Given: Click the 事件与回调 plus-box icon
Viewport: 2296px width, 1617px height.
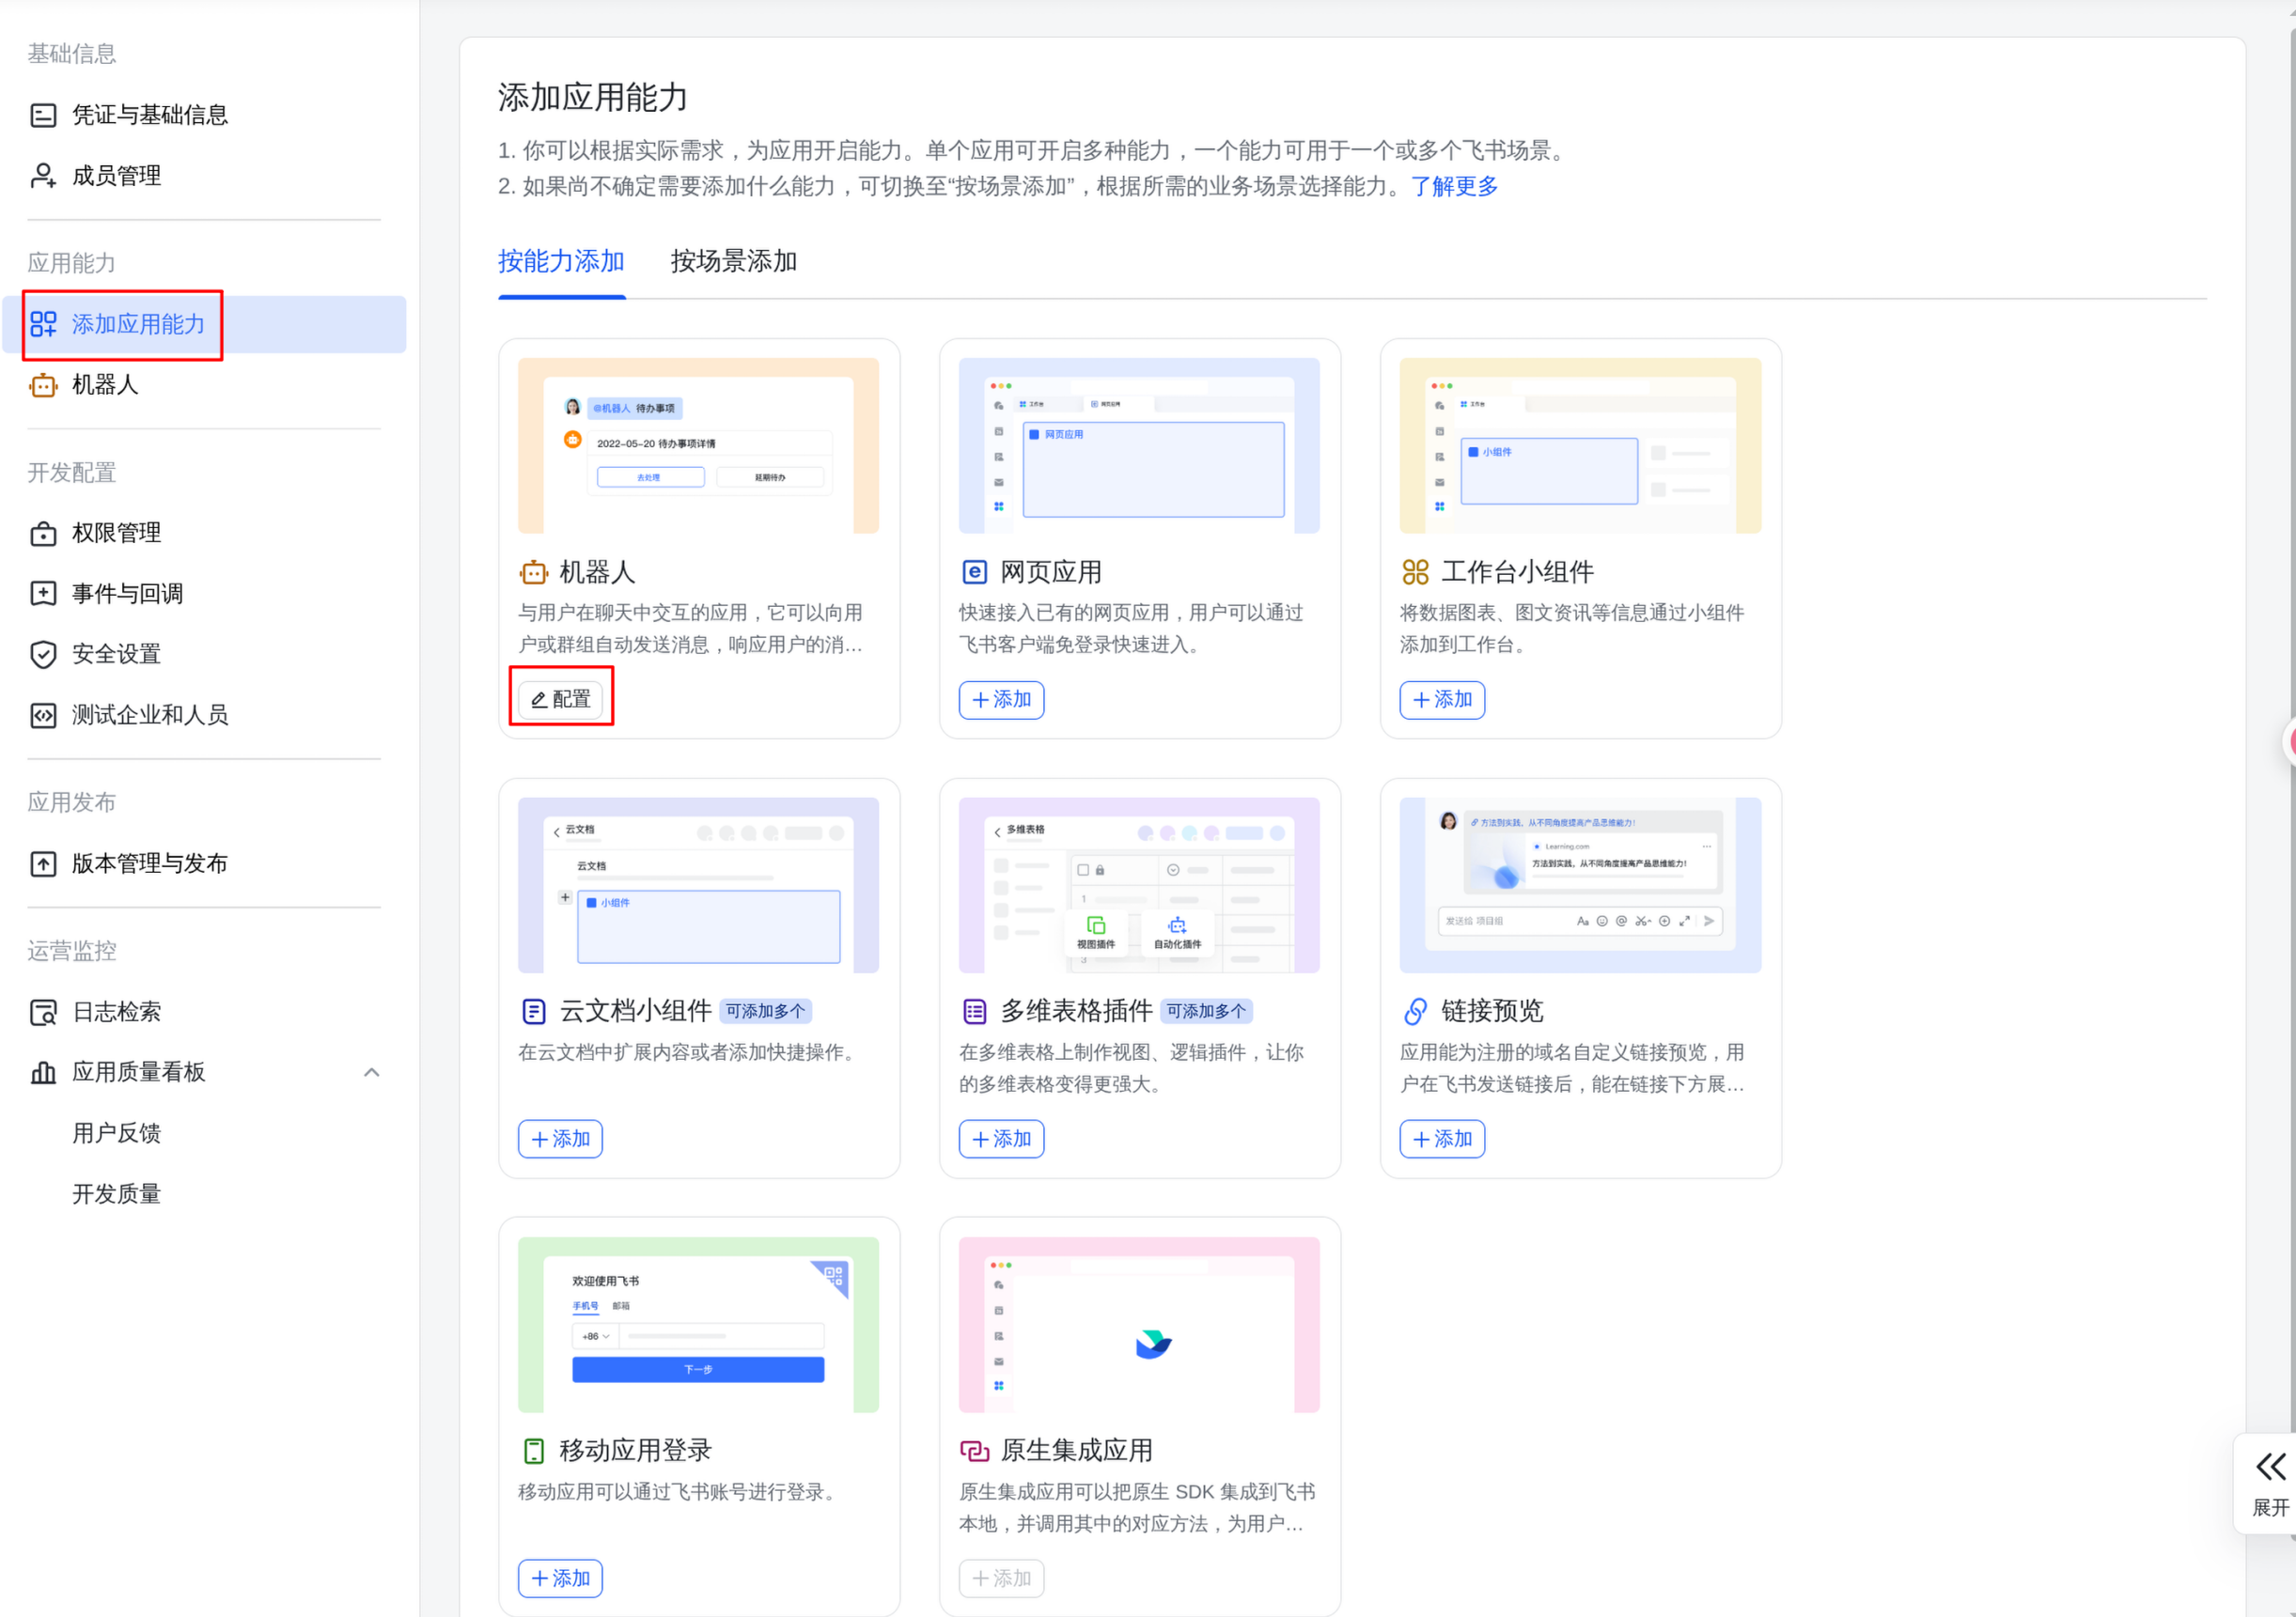Looking at the screenshot, I should 43,594.
